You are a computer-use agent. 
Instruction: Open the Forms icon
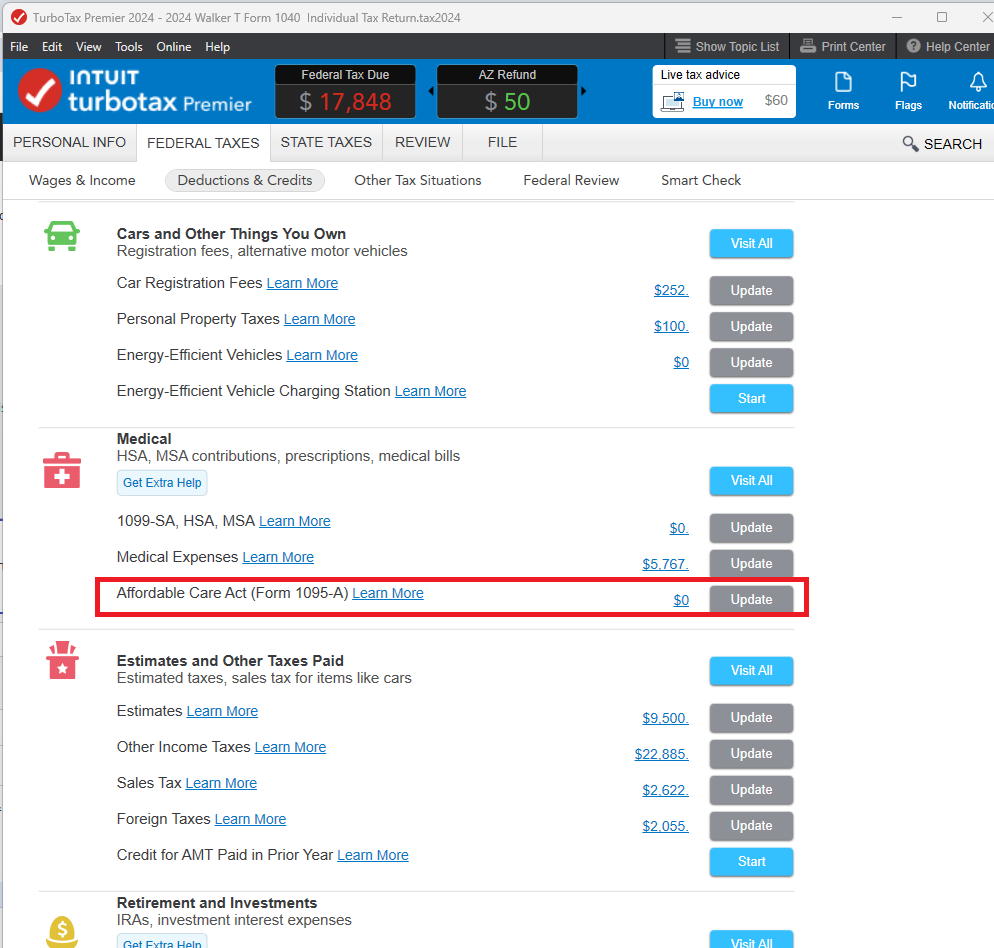(x=843, y=91)
